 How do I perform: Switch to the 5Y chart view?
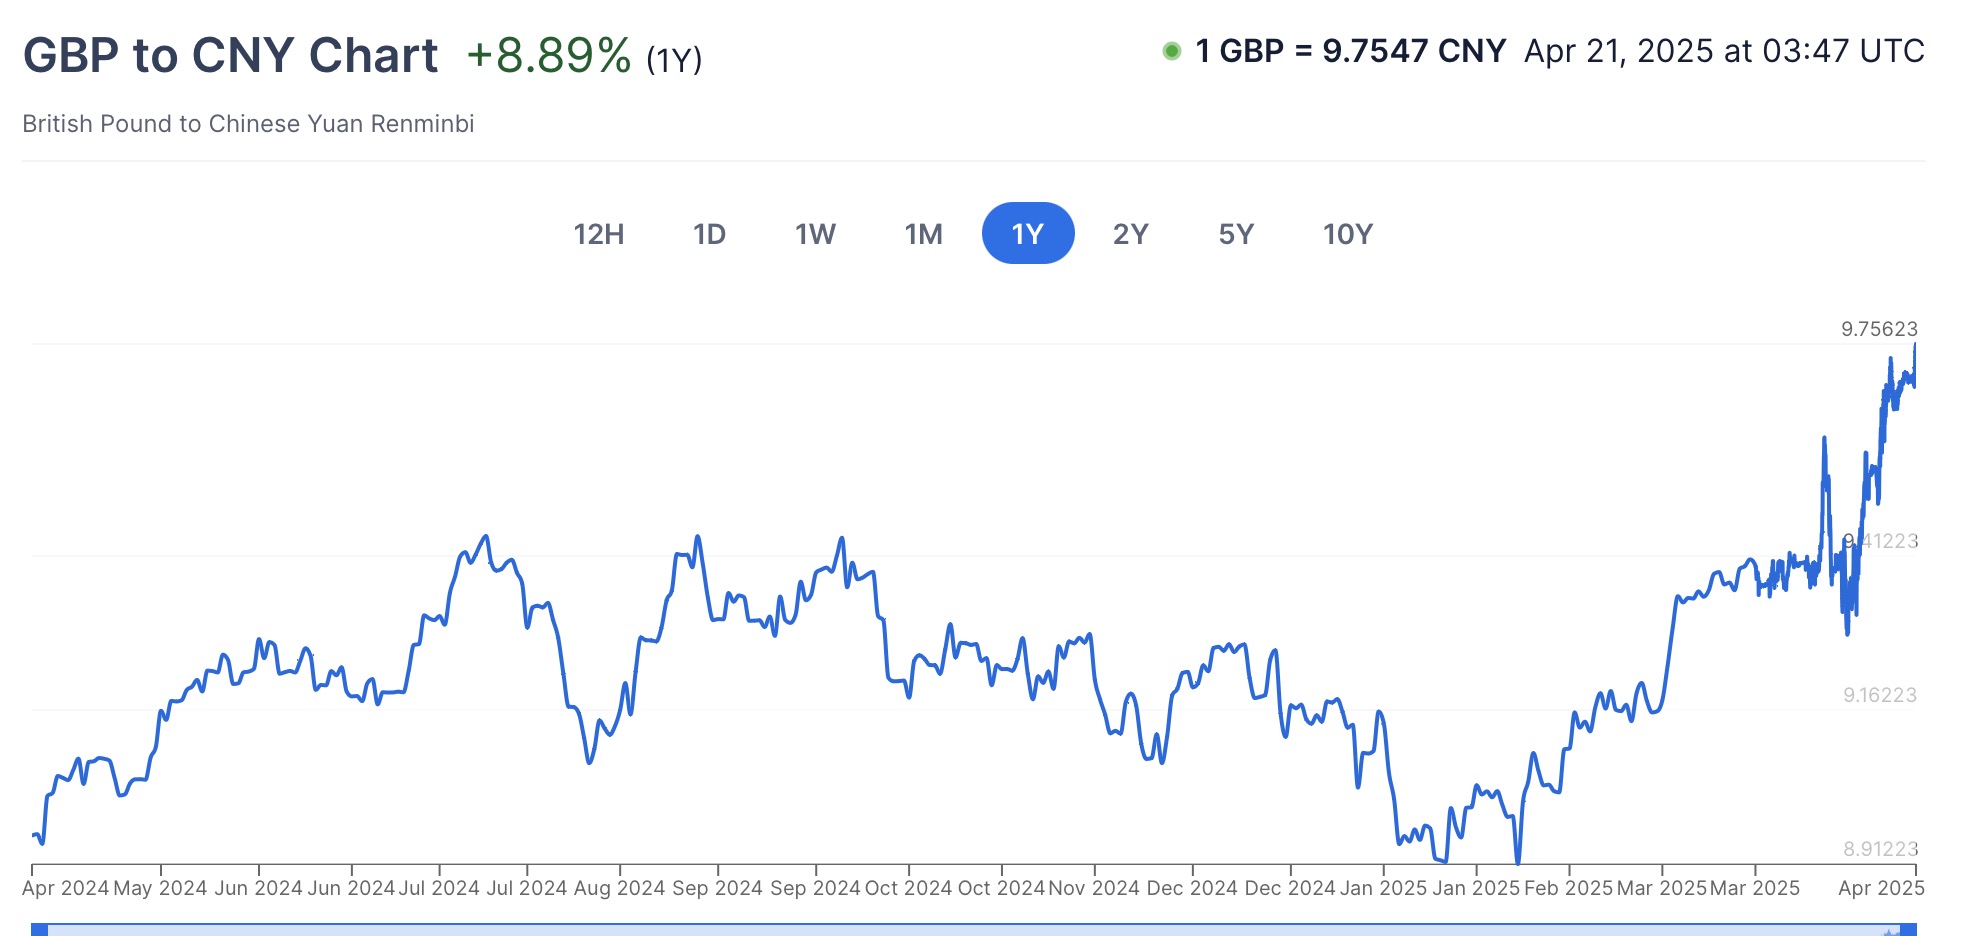[1236, 233]
